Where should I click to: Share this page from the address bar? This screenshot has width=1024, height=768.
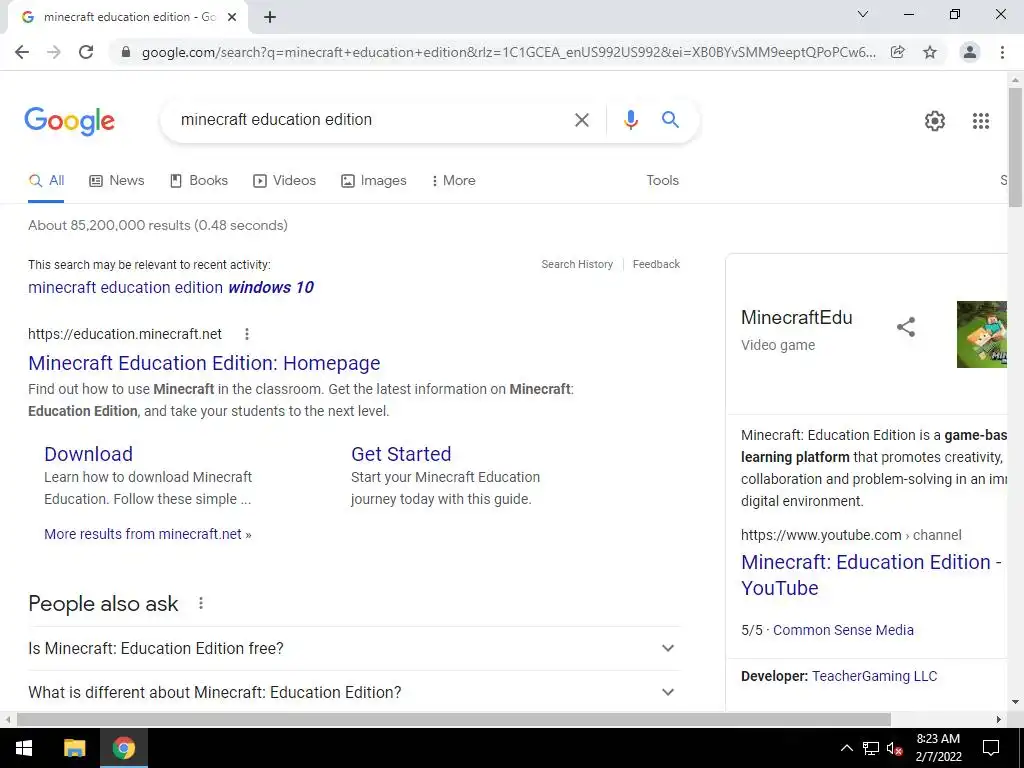pos(898,52)
